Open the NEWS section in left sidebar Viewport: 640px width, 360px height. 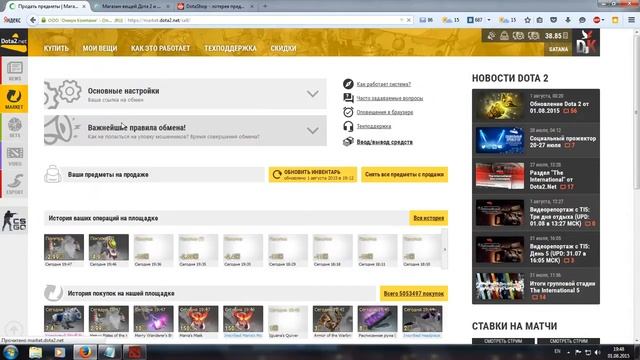[x=14, y=71]
